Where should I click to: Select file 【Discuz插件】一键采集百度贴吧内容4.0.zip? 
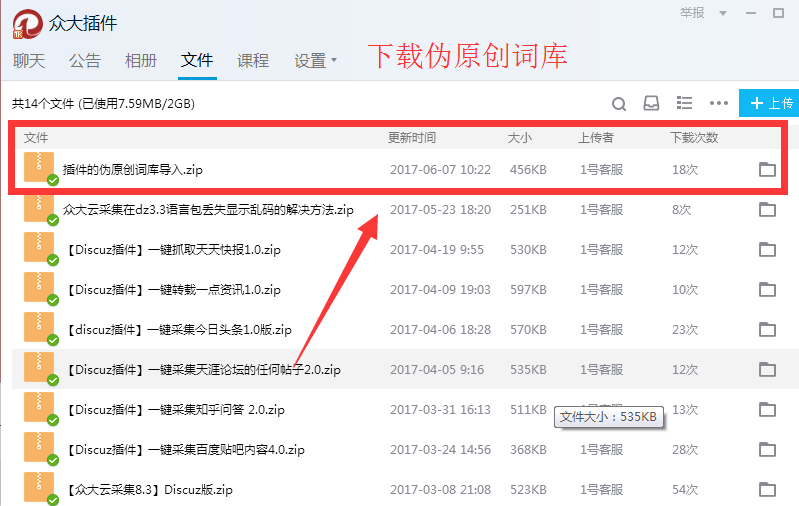click(185, 449)
